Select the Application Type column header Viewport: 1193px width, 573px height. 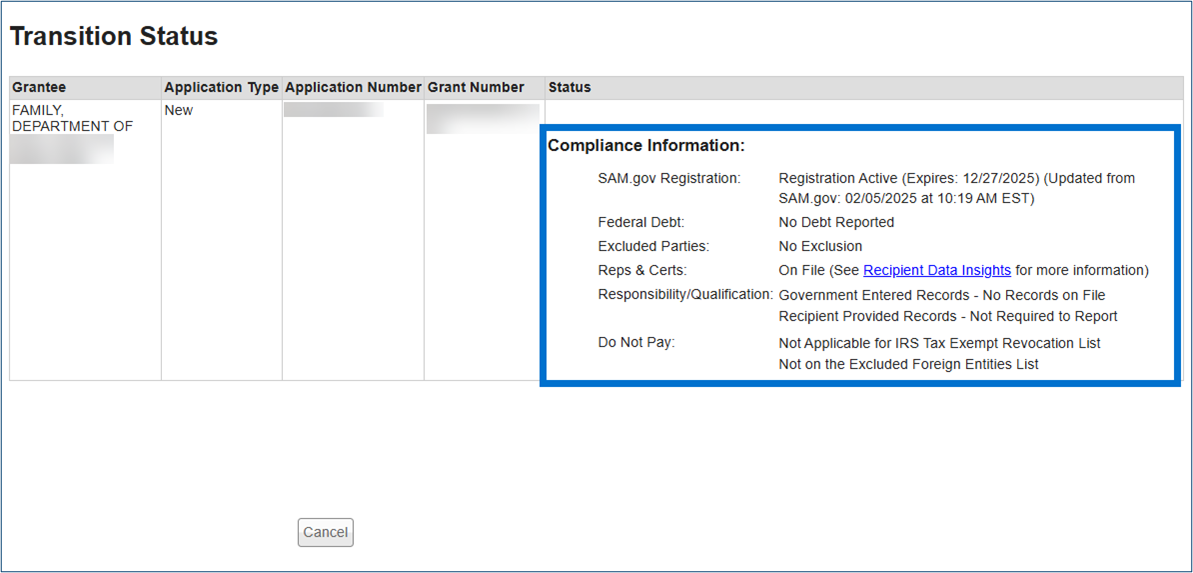tap(221, 87)
